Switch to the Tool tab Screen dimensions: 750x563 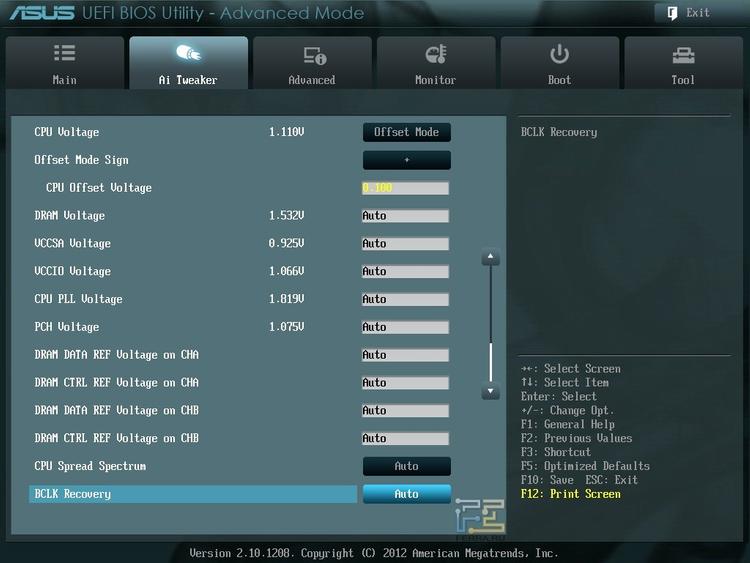[x=684, y=63]
